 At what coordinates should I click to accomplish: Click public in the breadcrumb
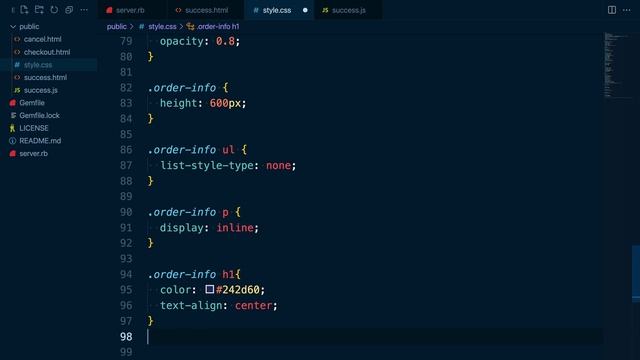pos(116,27)
